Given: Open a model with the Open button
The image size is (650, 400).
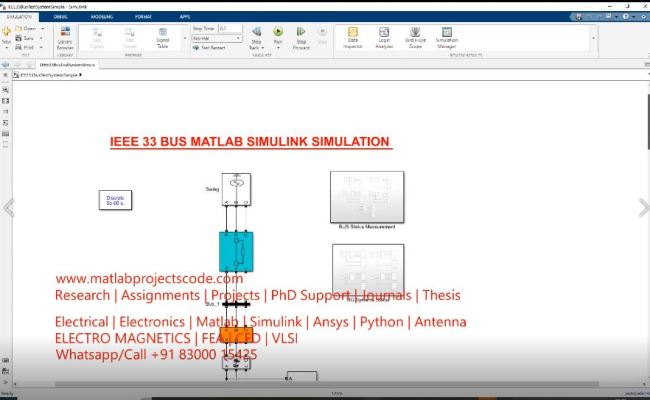Looking at the screenshot, I should point(26,29).
